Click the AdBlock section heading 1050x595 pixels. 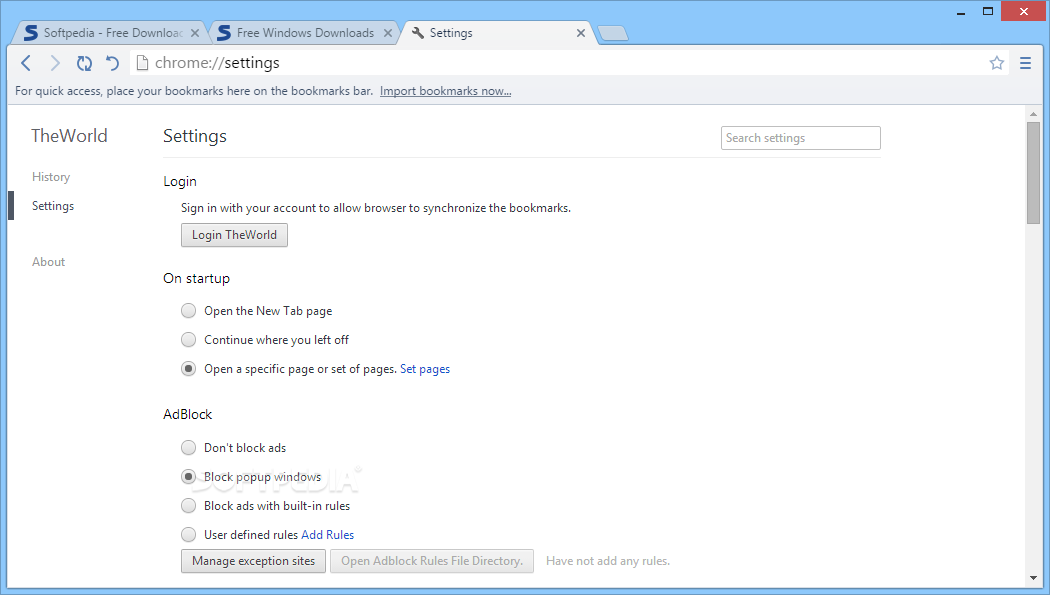[188, 414]
